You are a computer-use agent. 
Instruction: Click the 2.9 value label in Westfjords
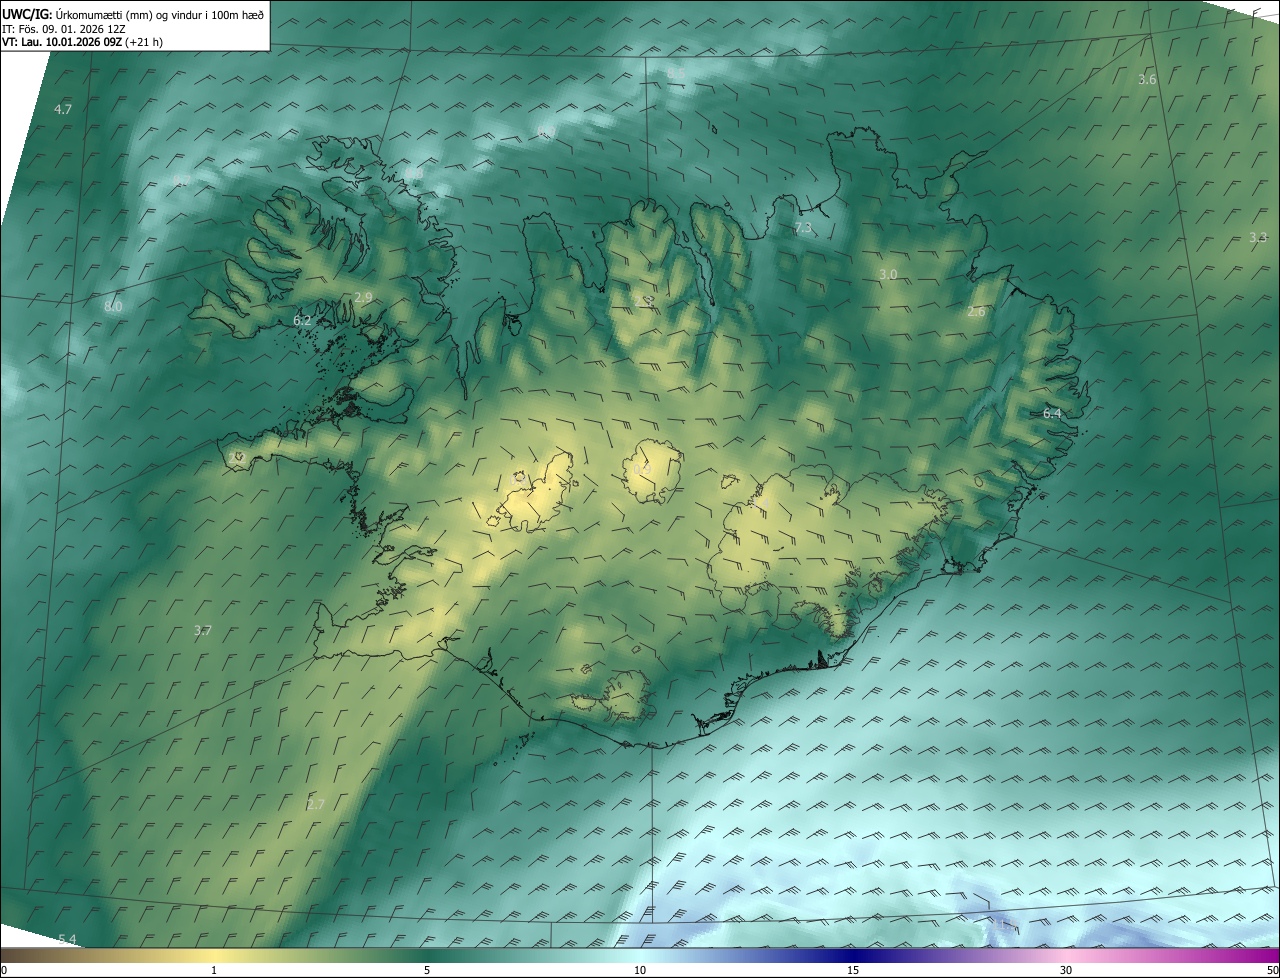(x=363, y=297)
